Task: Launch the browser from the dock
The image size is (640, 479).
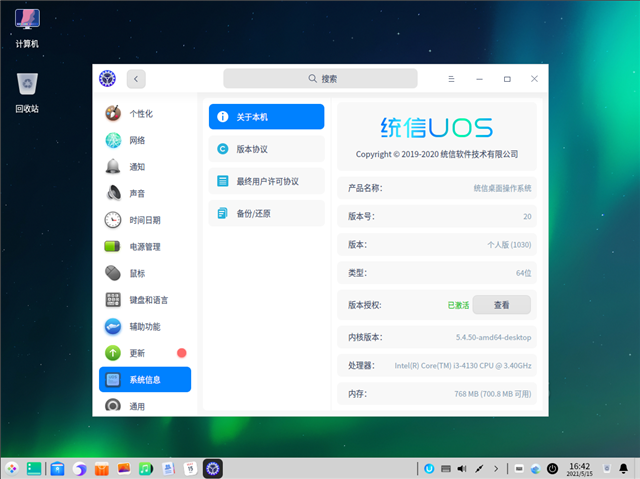Action: coord(80,469)
